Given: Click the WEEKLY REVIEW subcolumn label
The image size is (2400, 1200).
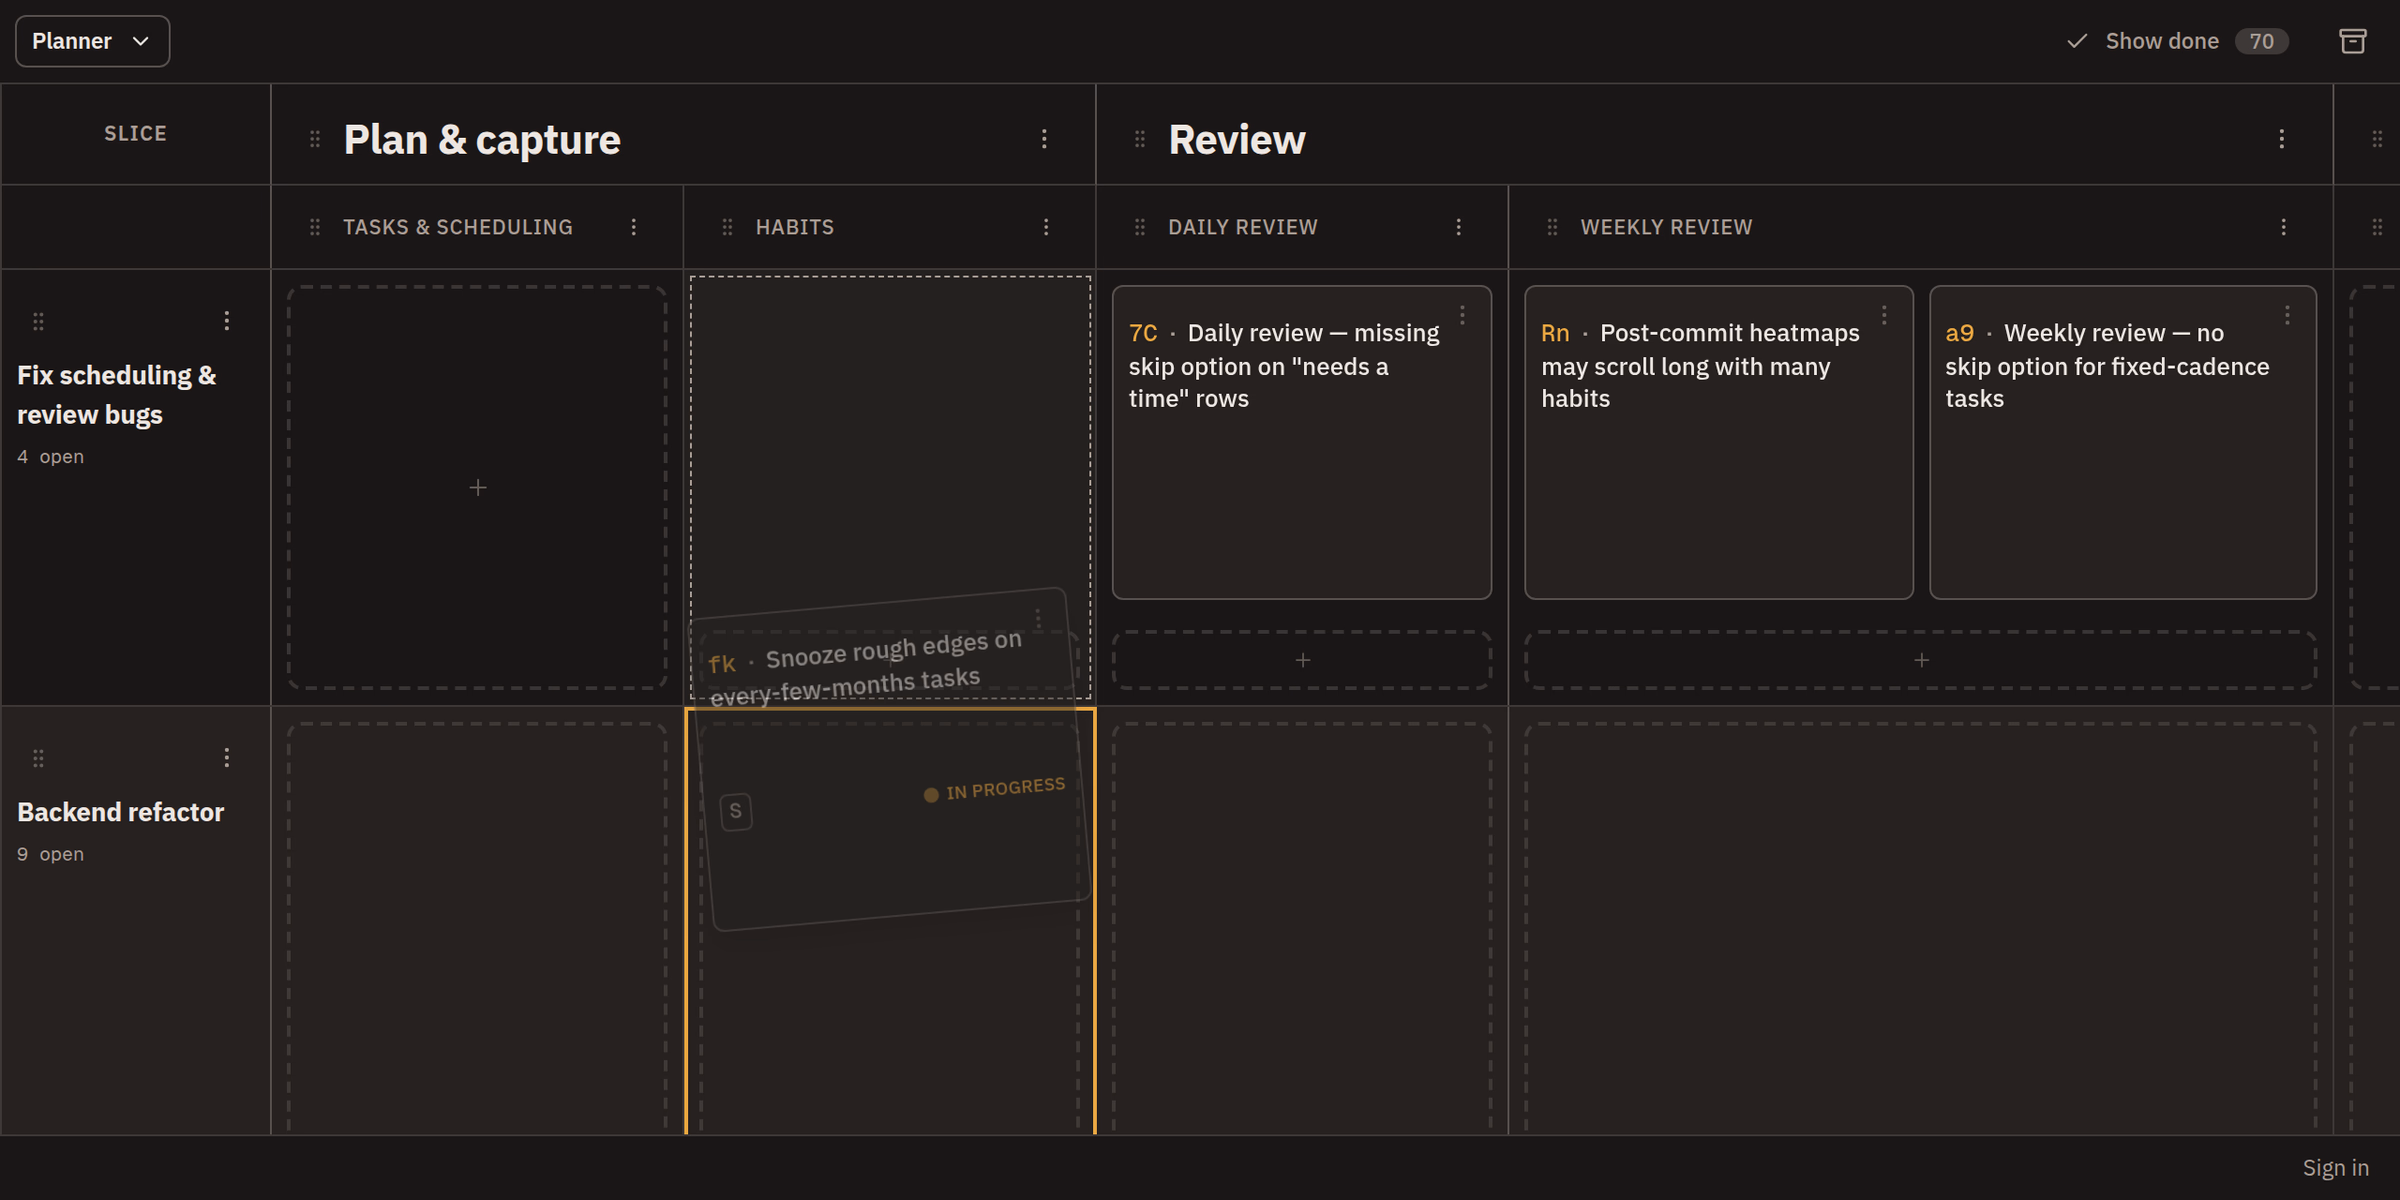Looking at the screenshot, I should pyautogui.click(x=1666, y=227).
